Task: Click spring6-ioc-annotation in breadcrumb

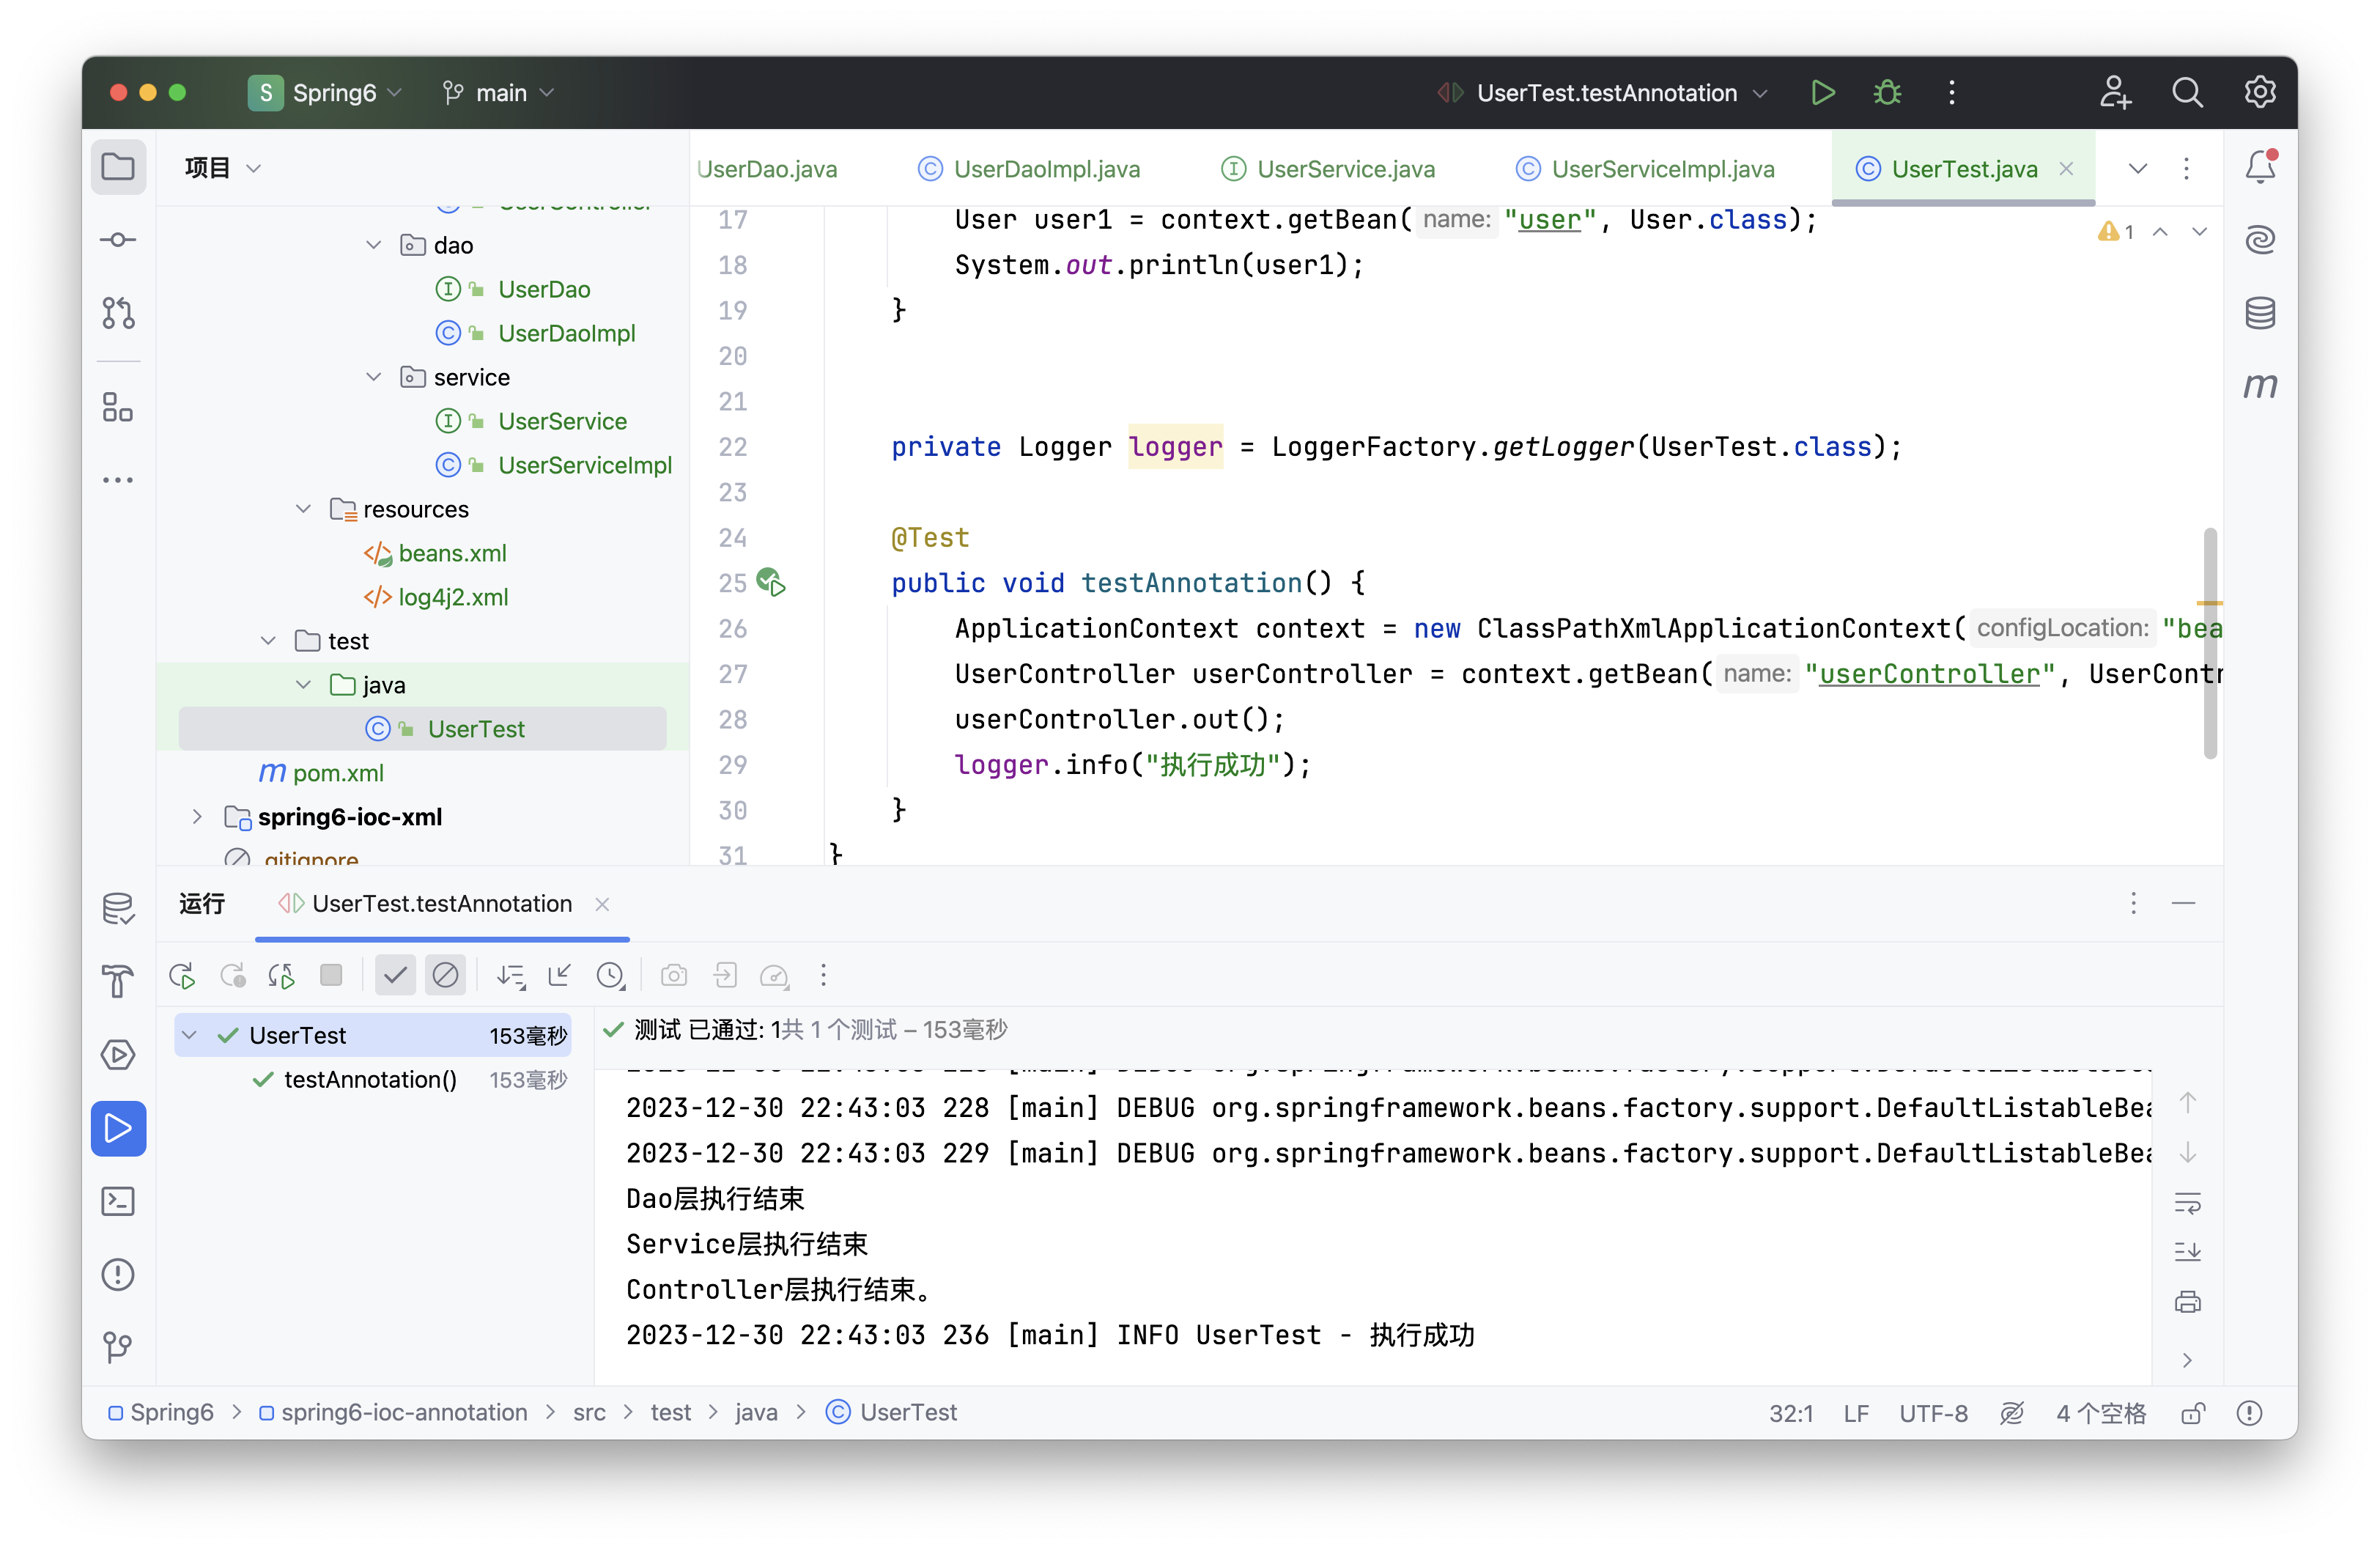Action: (404, 1412)
